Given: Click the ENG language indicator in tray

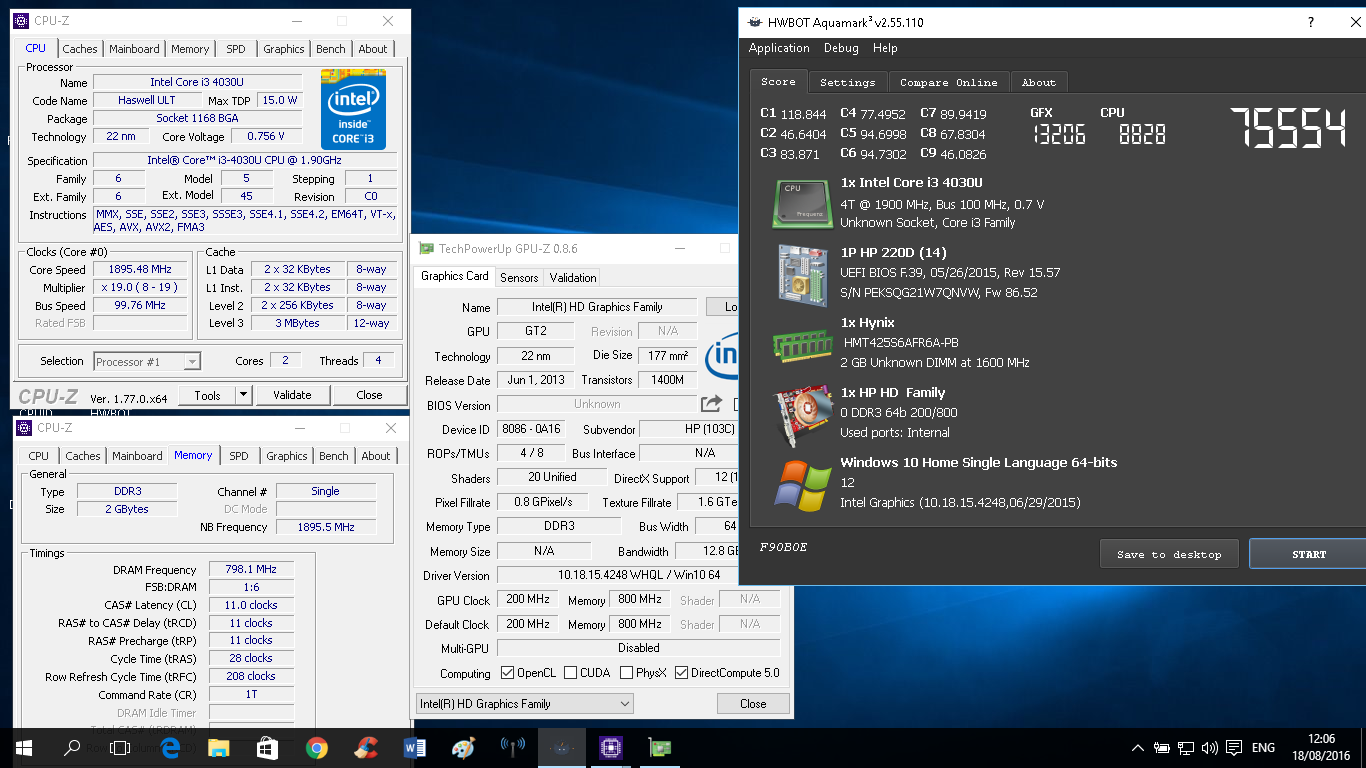Looking at the screenshot, I should [x=1263, y=747].
